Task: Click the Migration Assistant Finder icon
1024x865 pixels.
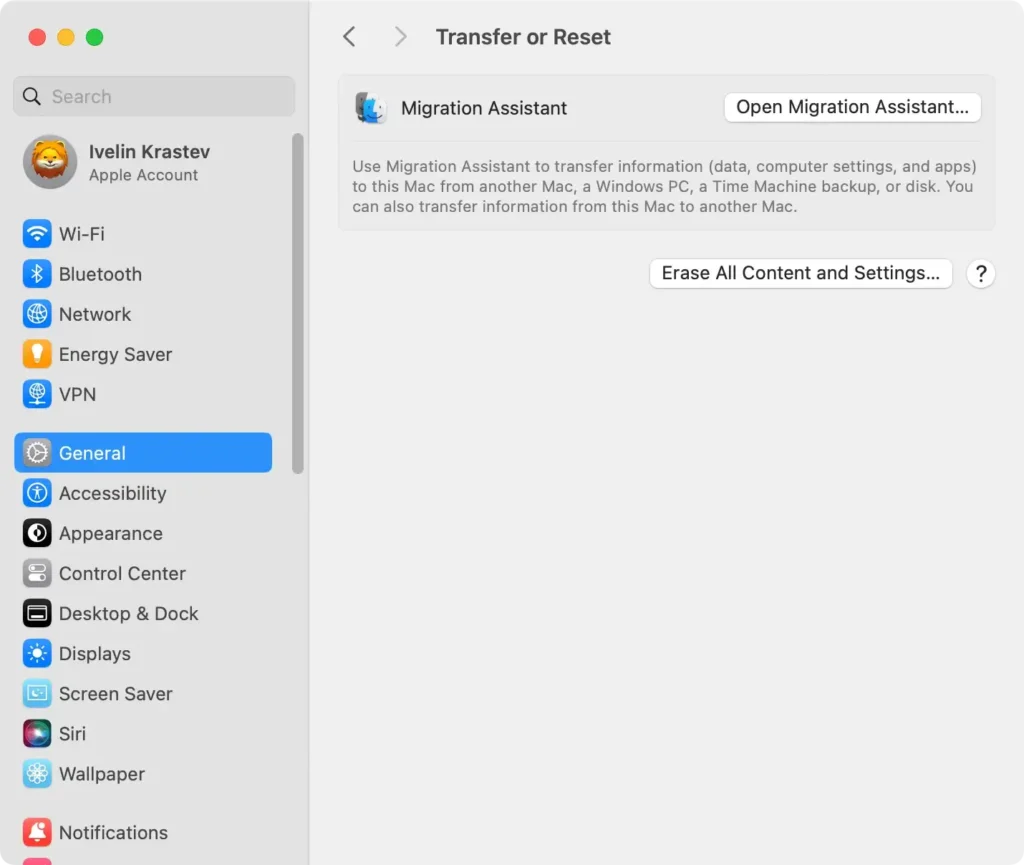Action: click(370, 108)
